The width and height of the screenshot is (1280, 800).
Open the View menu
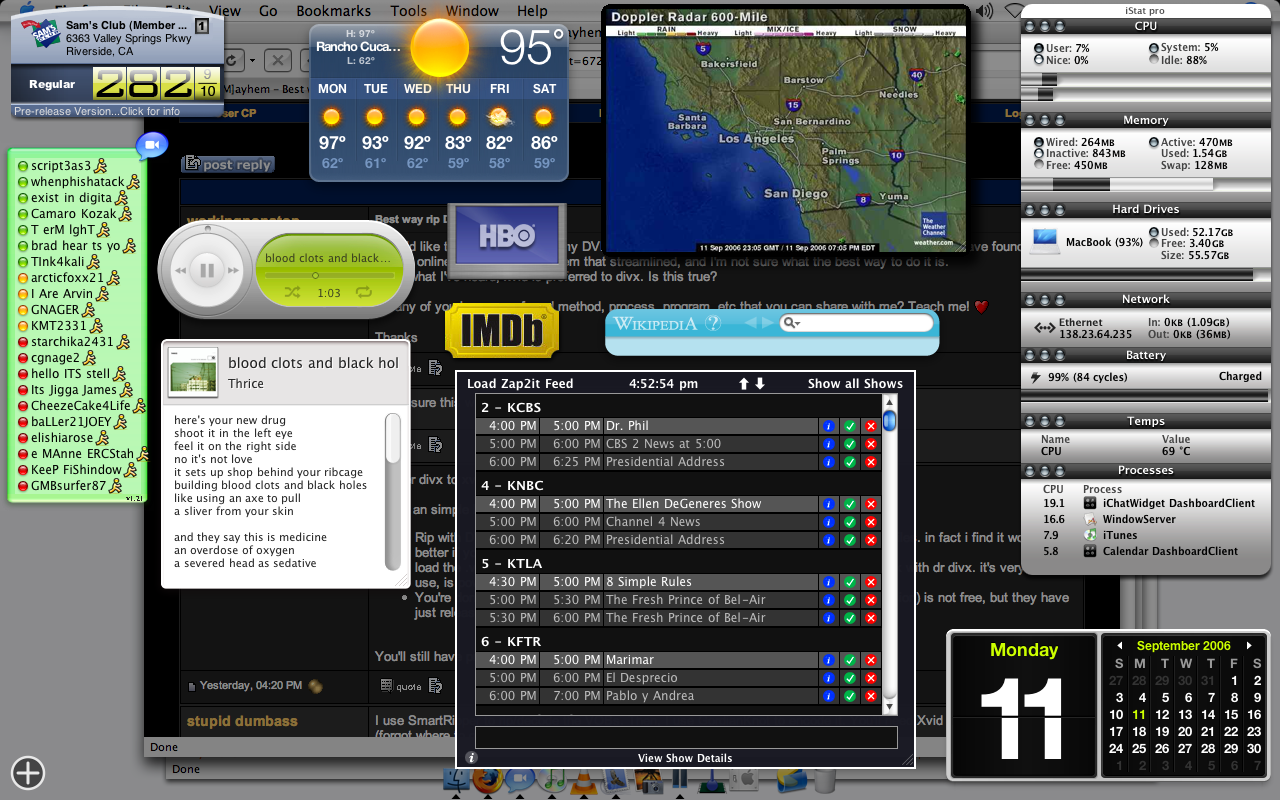[225, 10]
